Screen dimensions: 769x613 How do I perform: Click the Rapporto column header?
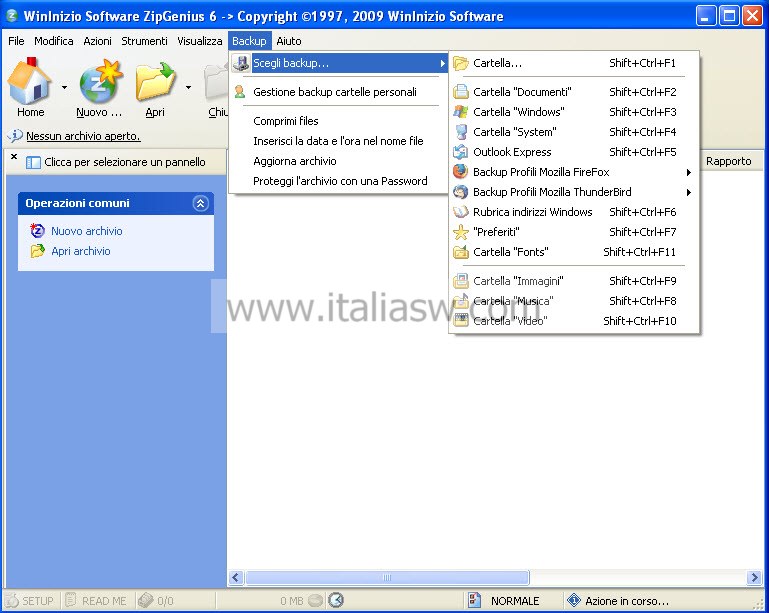(731, 161)
